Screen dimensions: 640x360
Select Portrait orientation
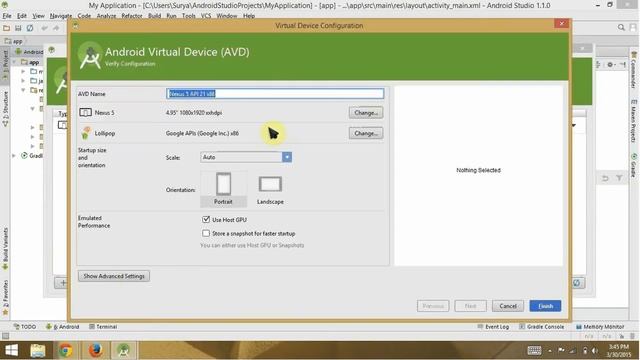coord(223,189)
